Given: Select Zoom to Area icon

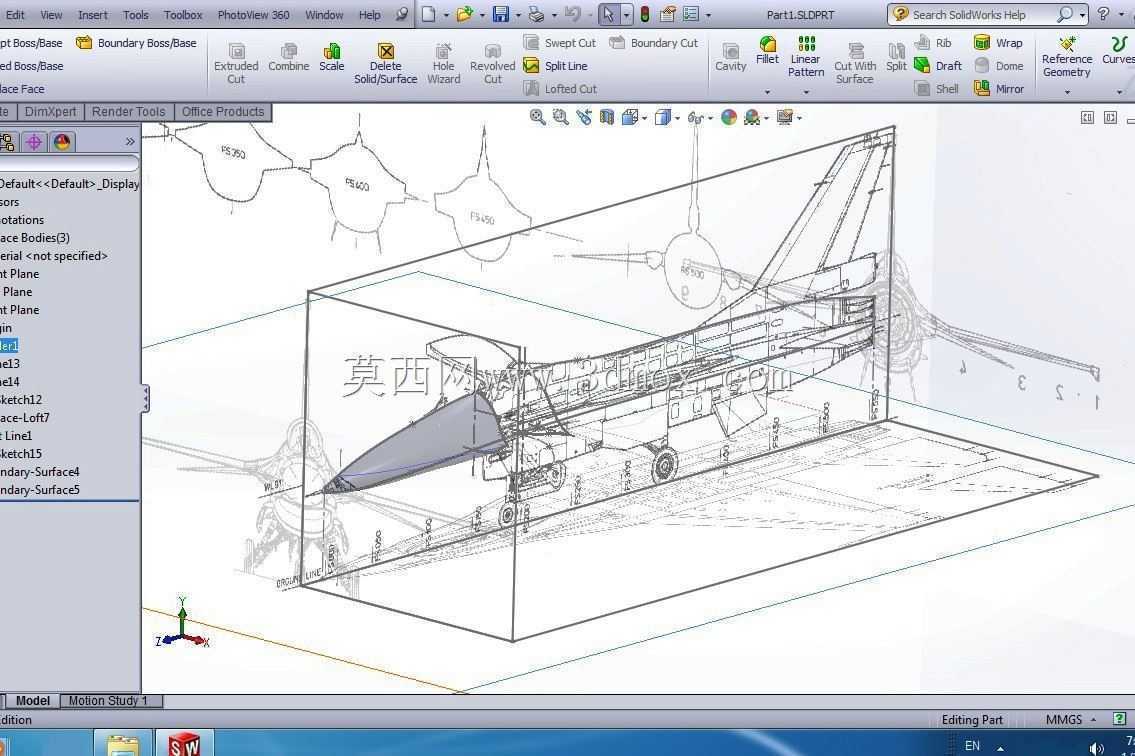Looking at the screenshot, I should pyautogui.click(x=560, y=117).
